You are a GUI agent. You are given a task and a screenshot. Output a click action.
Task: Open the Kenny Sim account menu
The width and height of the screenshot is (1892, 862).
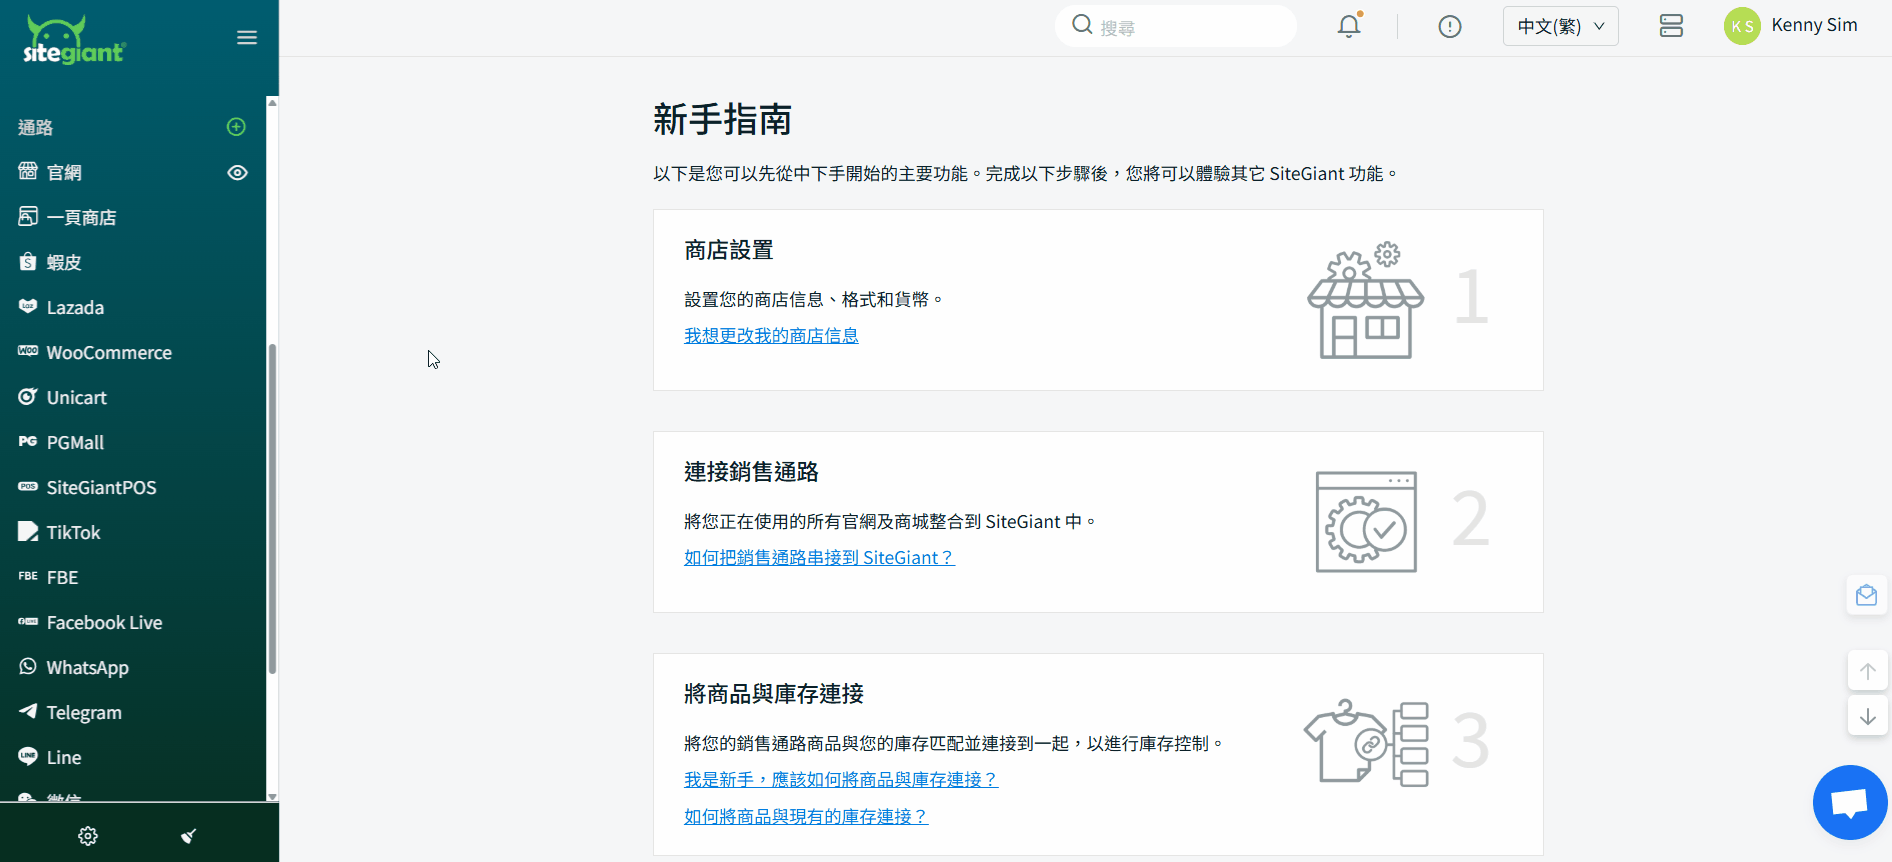click(x=1791, y=26)
